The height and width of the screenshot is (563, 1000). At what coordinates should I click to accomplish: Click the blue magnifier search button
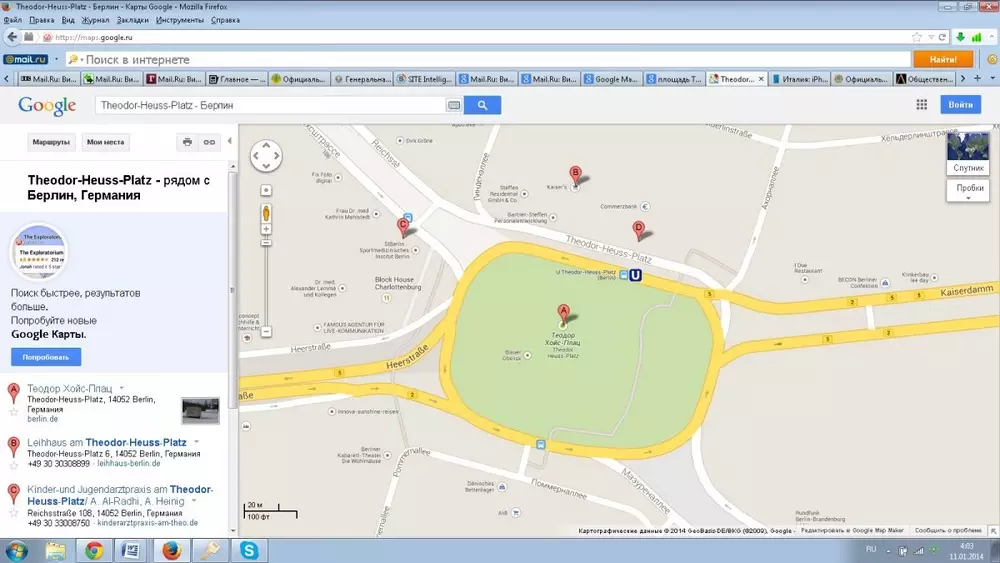click(482, 105)
